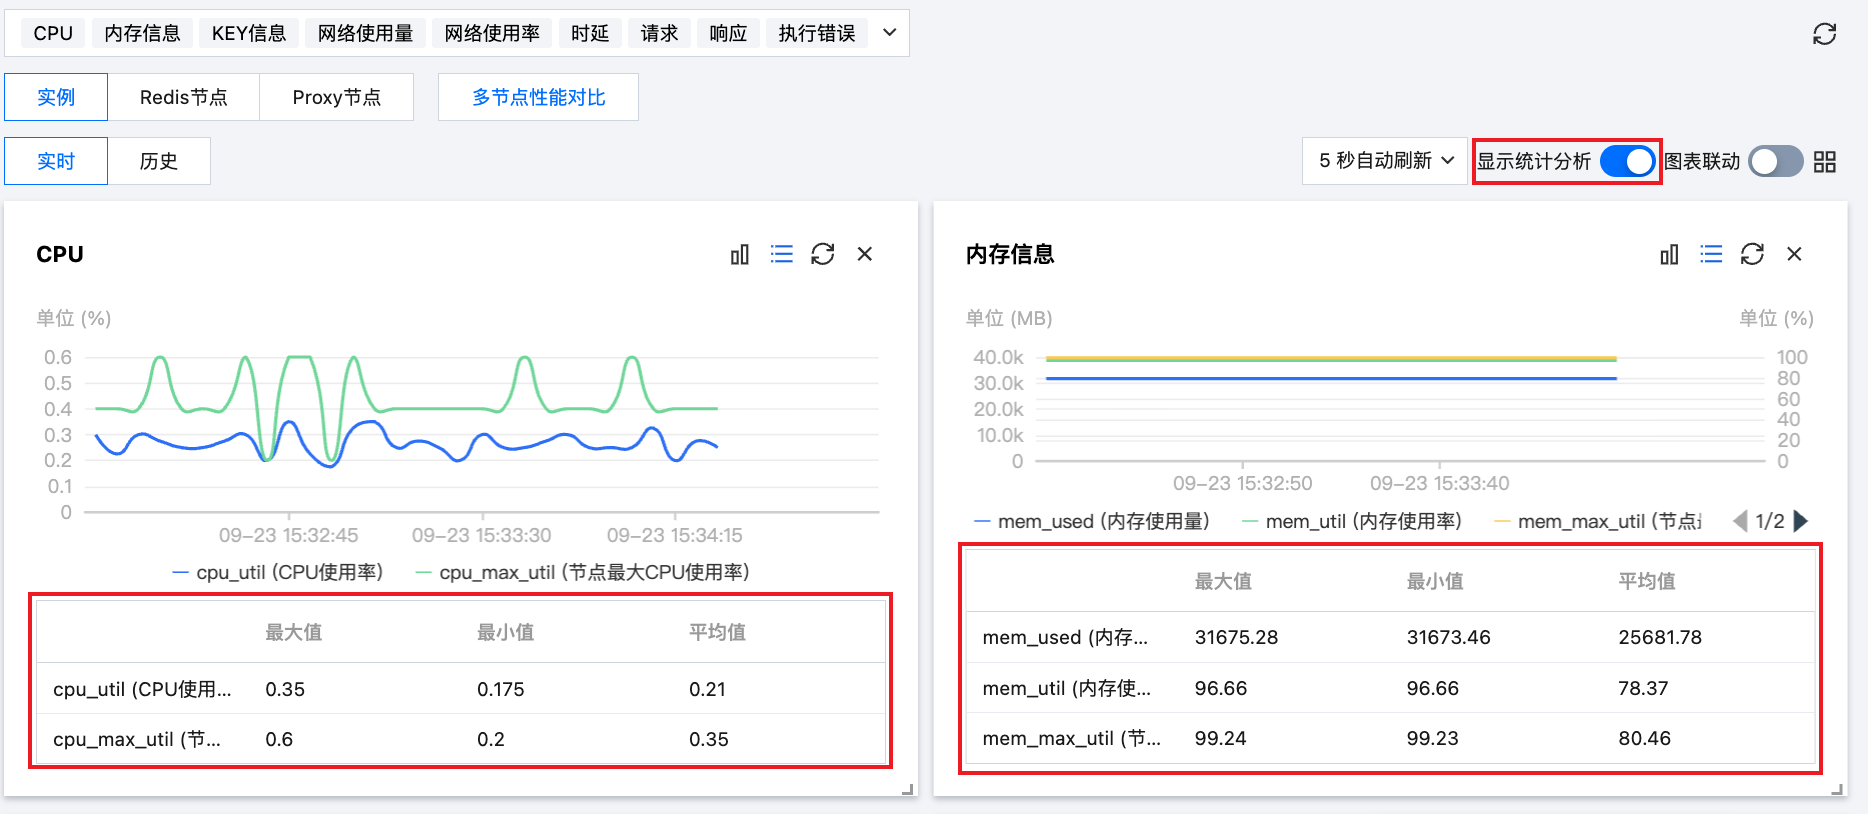Click the 多节点性能对比 button
Image resolution: width=1868 pixels, height=814 pixels.
click(x=538, y=97)
